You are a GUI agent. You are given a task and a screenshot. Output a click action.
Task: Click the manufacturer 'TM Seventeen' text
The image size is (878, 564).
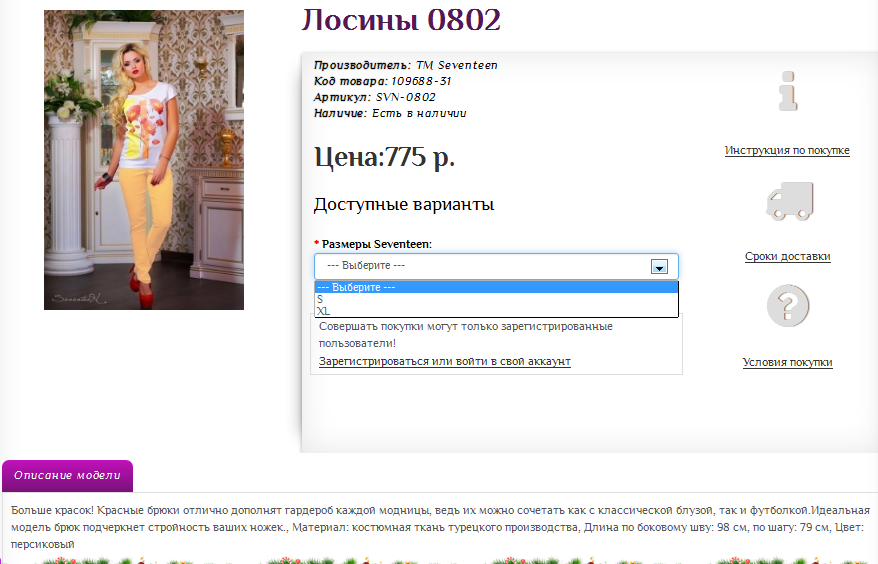click(x=456, y=65)
